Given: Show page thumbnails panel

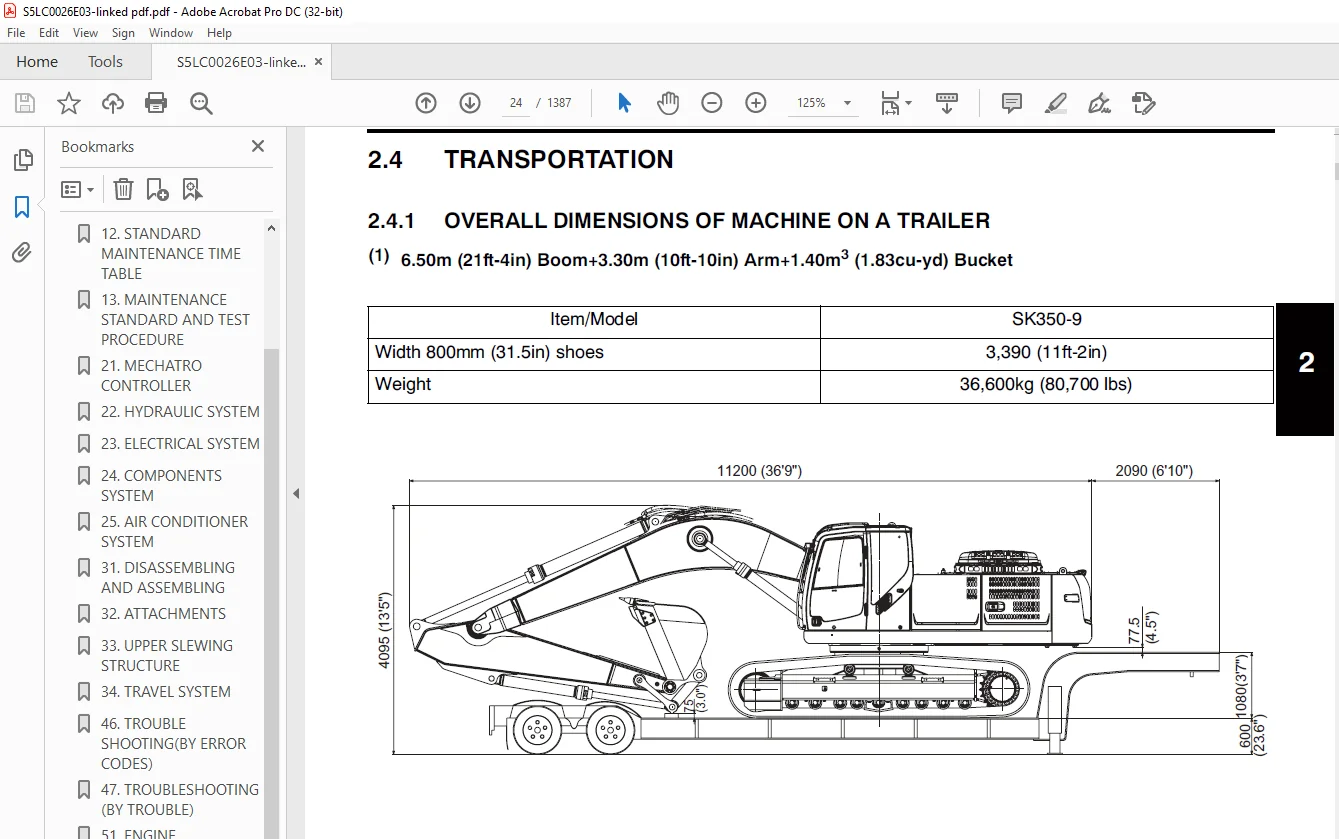Looking at the screenshot, I should click(22, 160).
